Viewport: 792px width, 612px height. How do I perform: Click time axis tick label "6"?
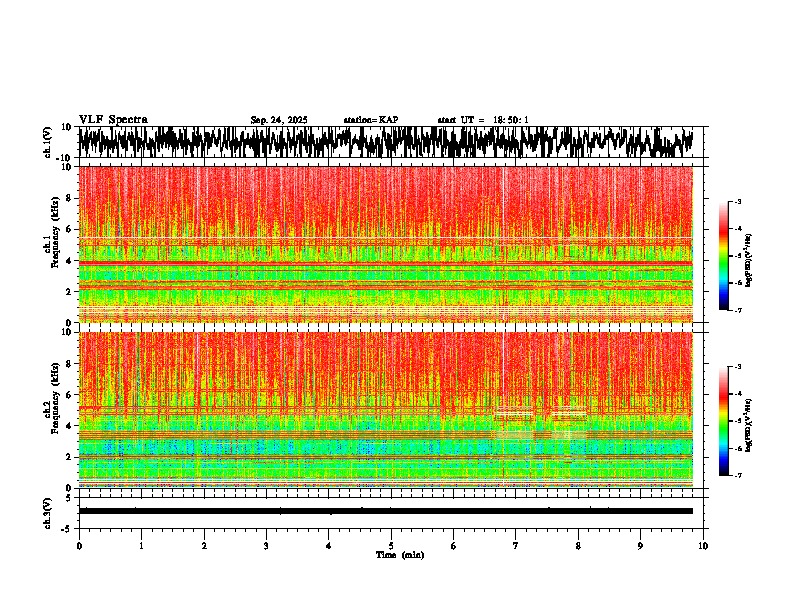point(454,546)
